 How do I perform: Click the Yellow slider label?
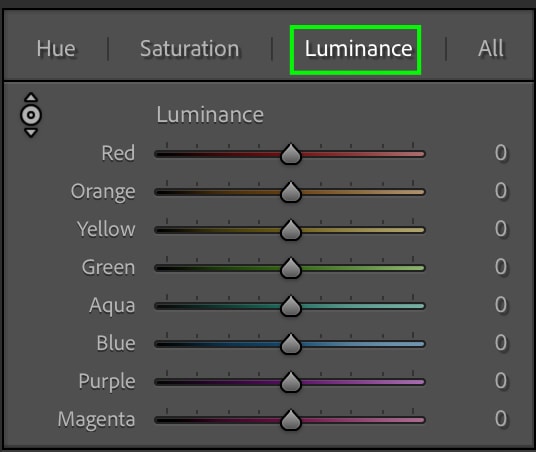(x=106, y=229)
